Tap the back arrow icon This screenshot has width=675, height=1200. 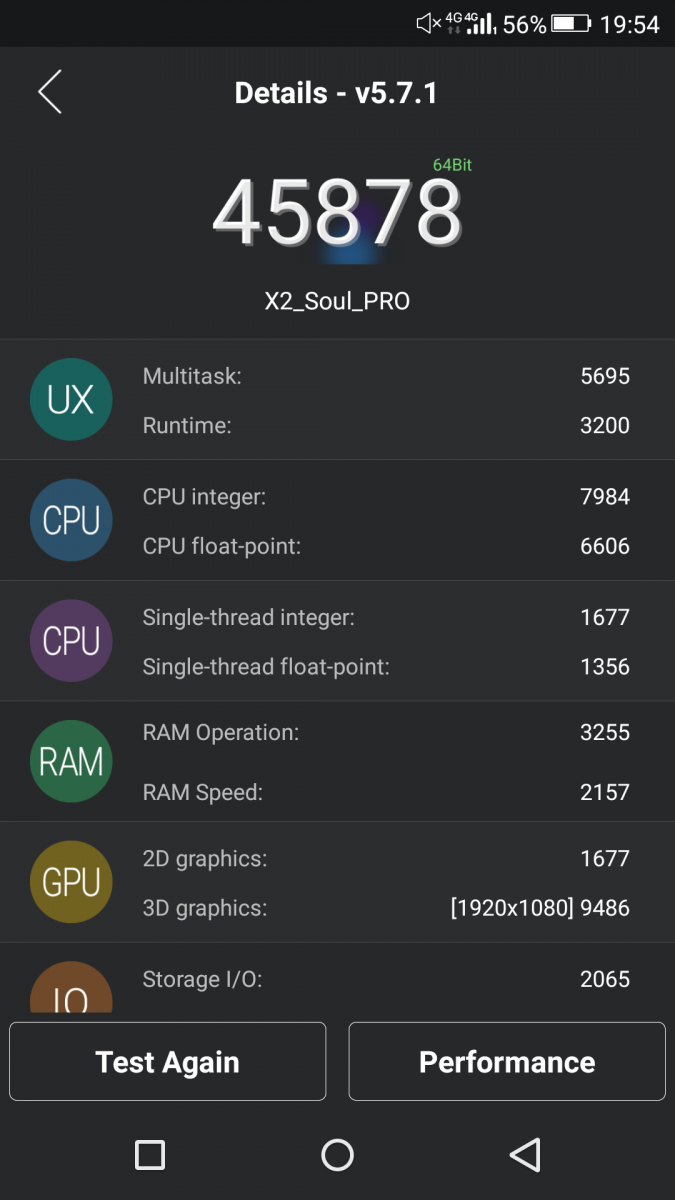(x=50, y=92)
